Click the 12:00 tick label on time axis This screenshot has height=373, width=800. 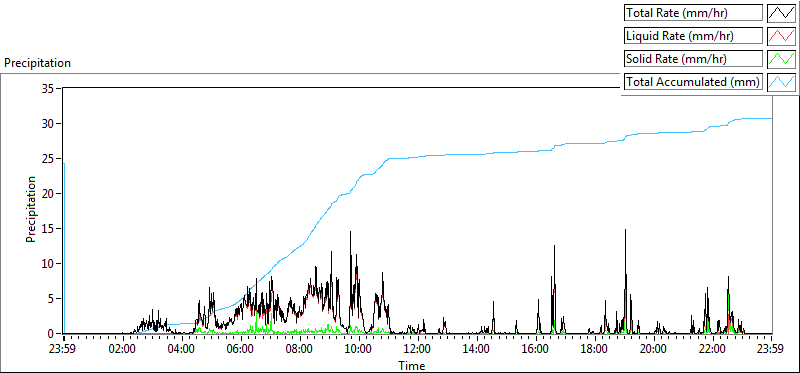coord(418,350)
